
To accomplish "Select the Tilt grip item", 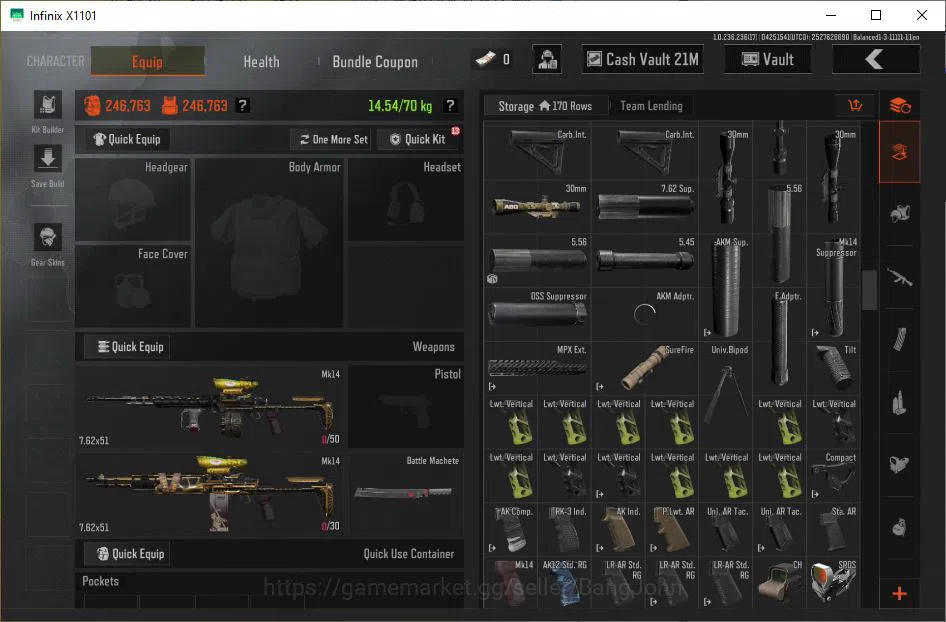I will [833, 367].
